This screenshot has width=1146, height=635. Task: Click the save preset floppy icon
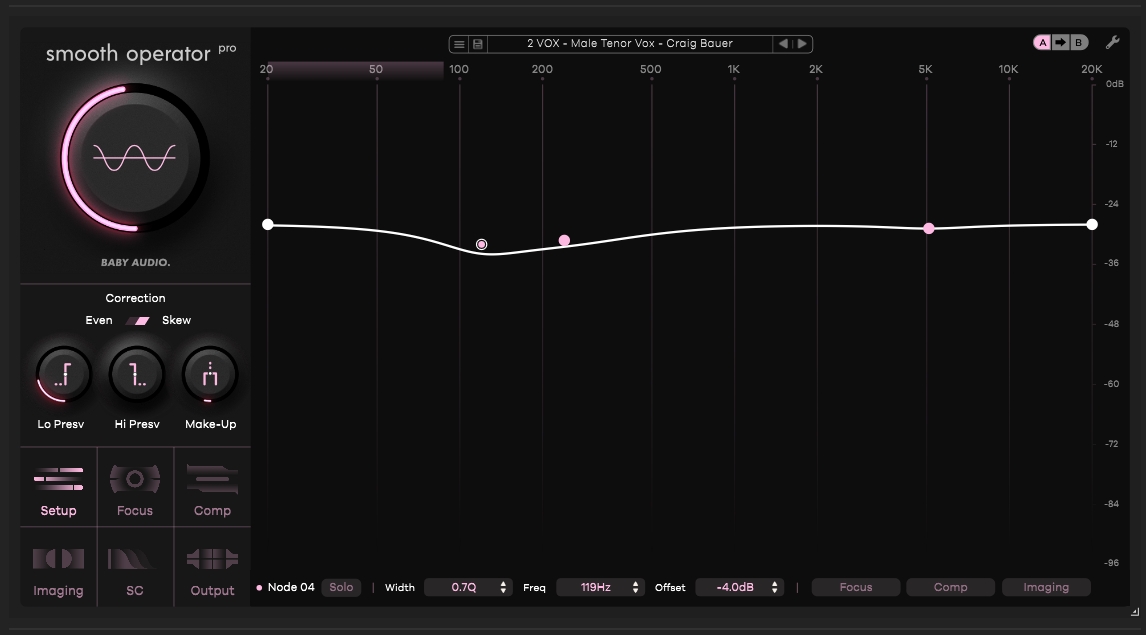(477, 44)
